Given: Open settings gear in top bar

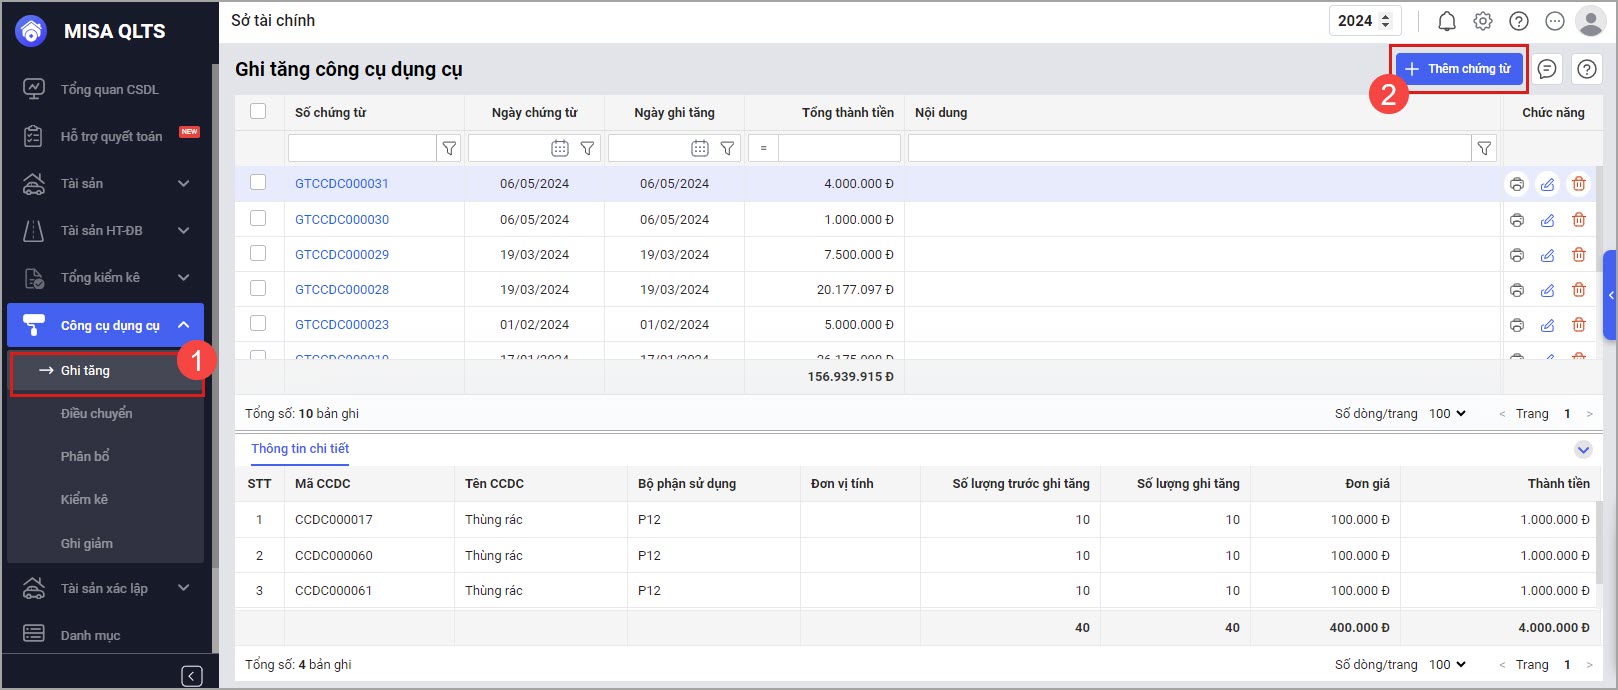Looking at the screenshot, I should click(1482, 21).
